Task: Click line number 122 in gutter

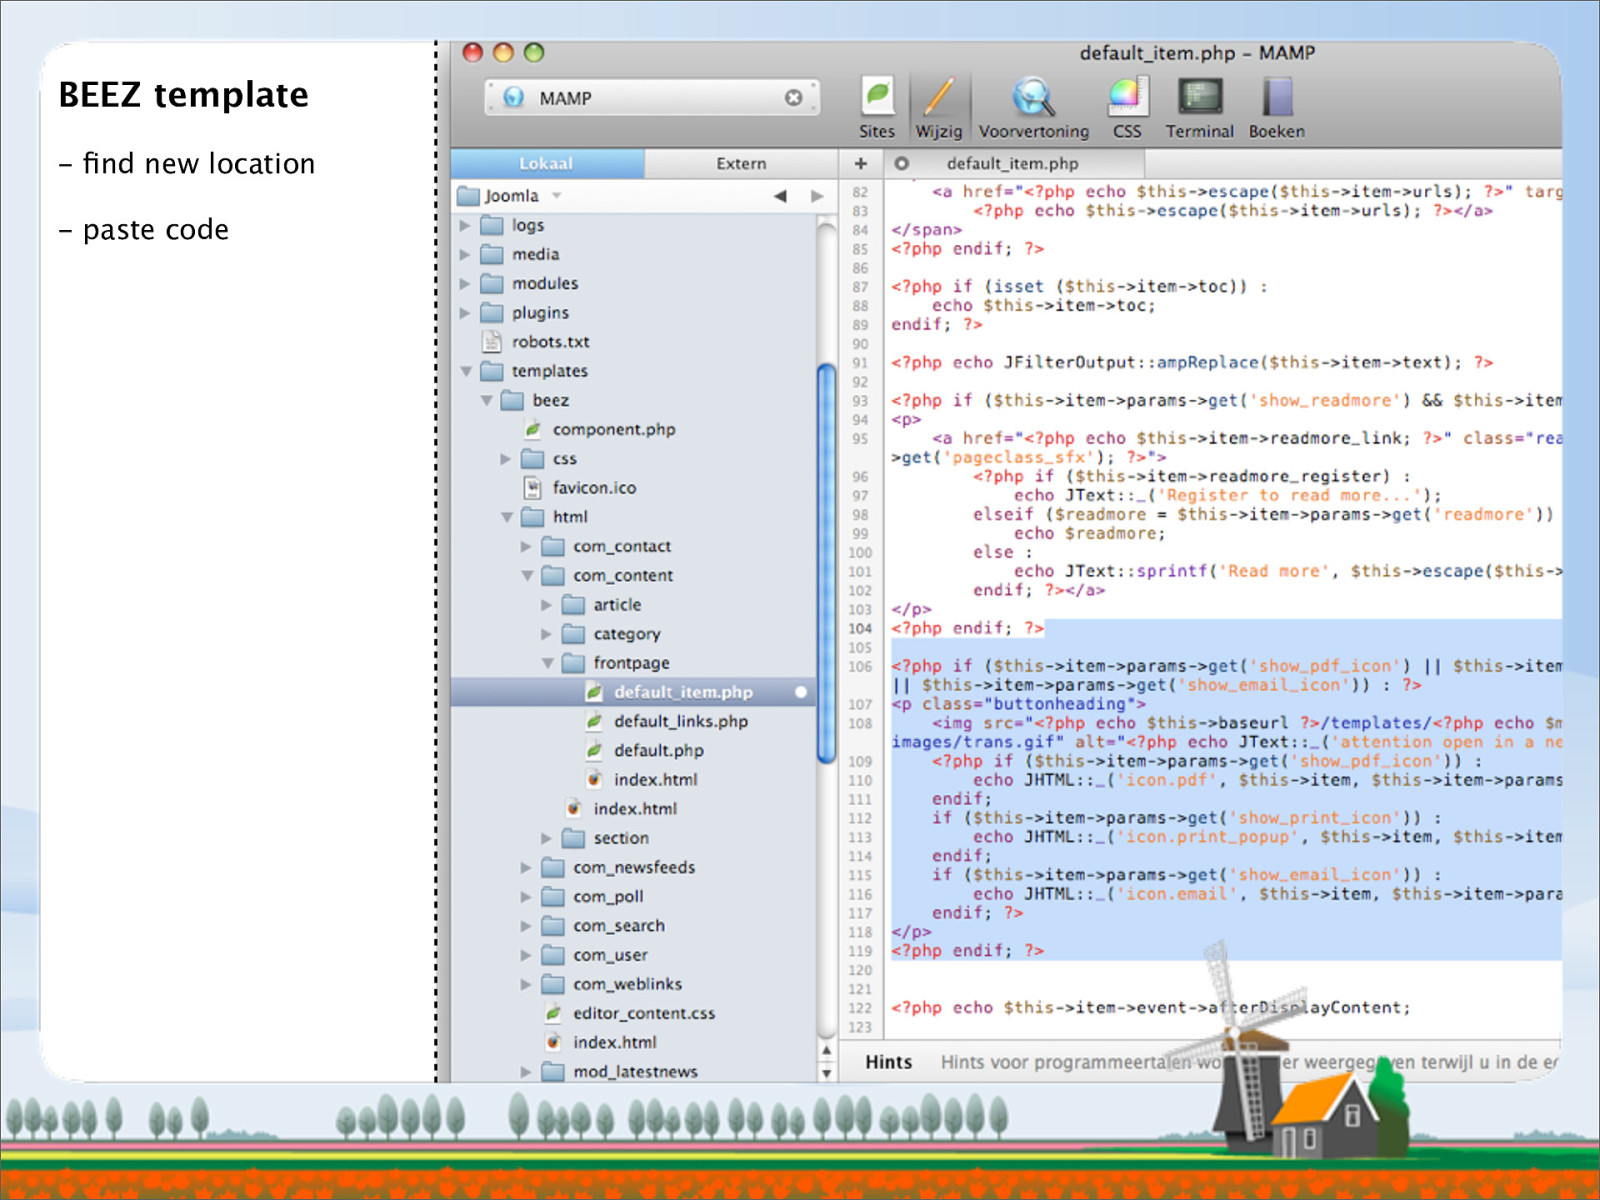Action: coord(860,1008)
